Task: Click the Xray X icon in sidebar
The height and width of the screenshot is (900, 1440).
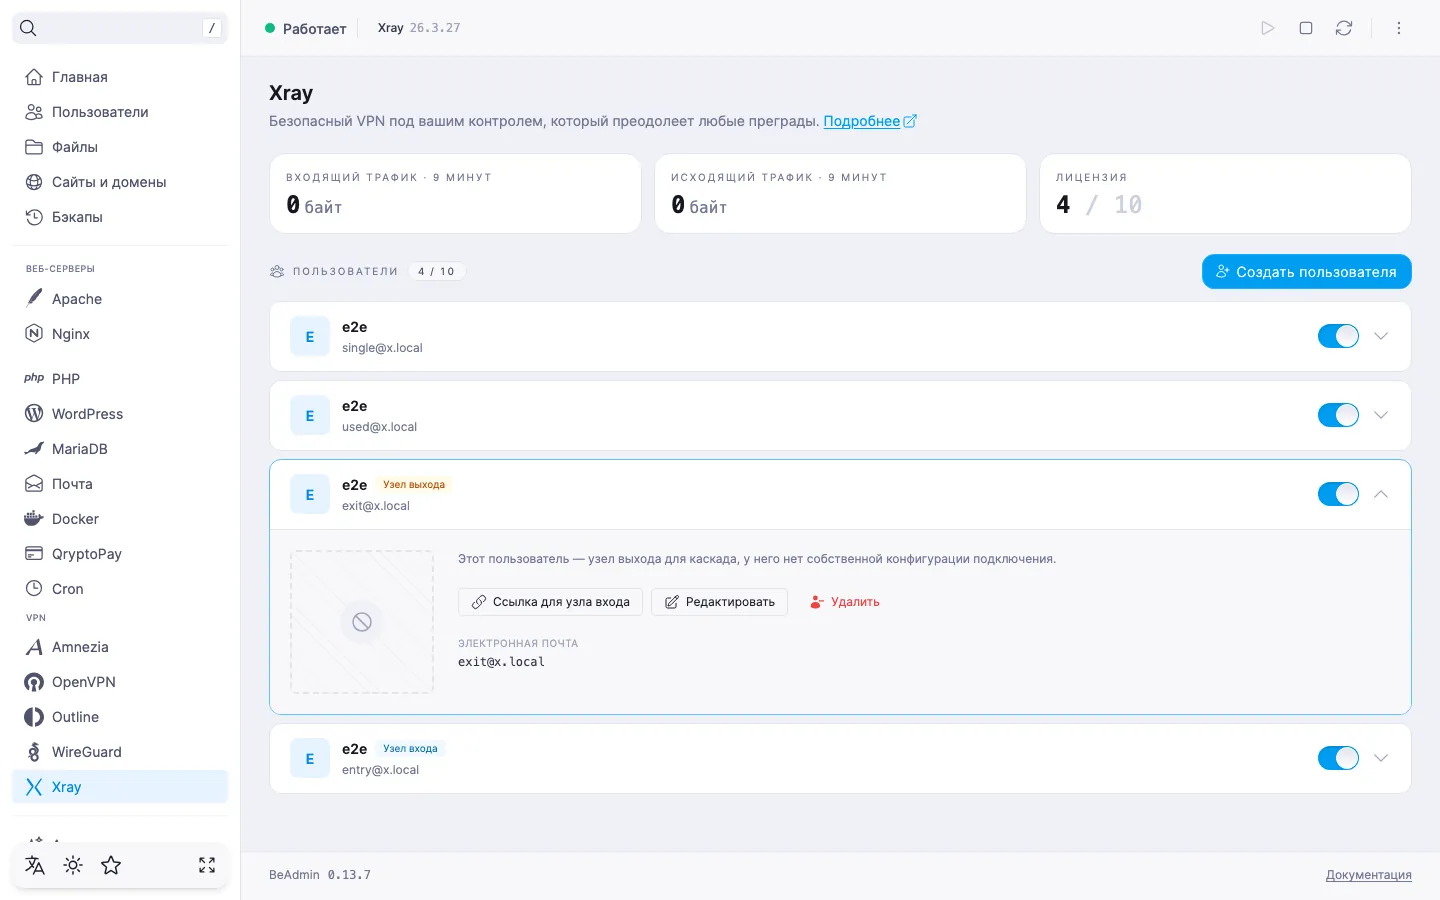Action: point(34,787)
